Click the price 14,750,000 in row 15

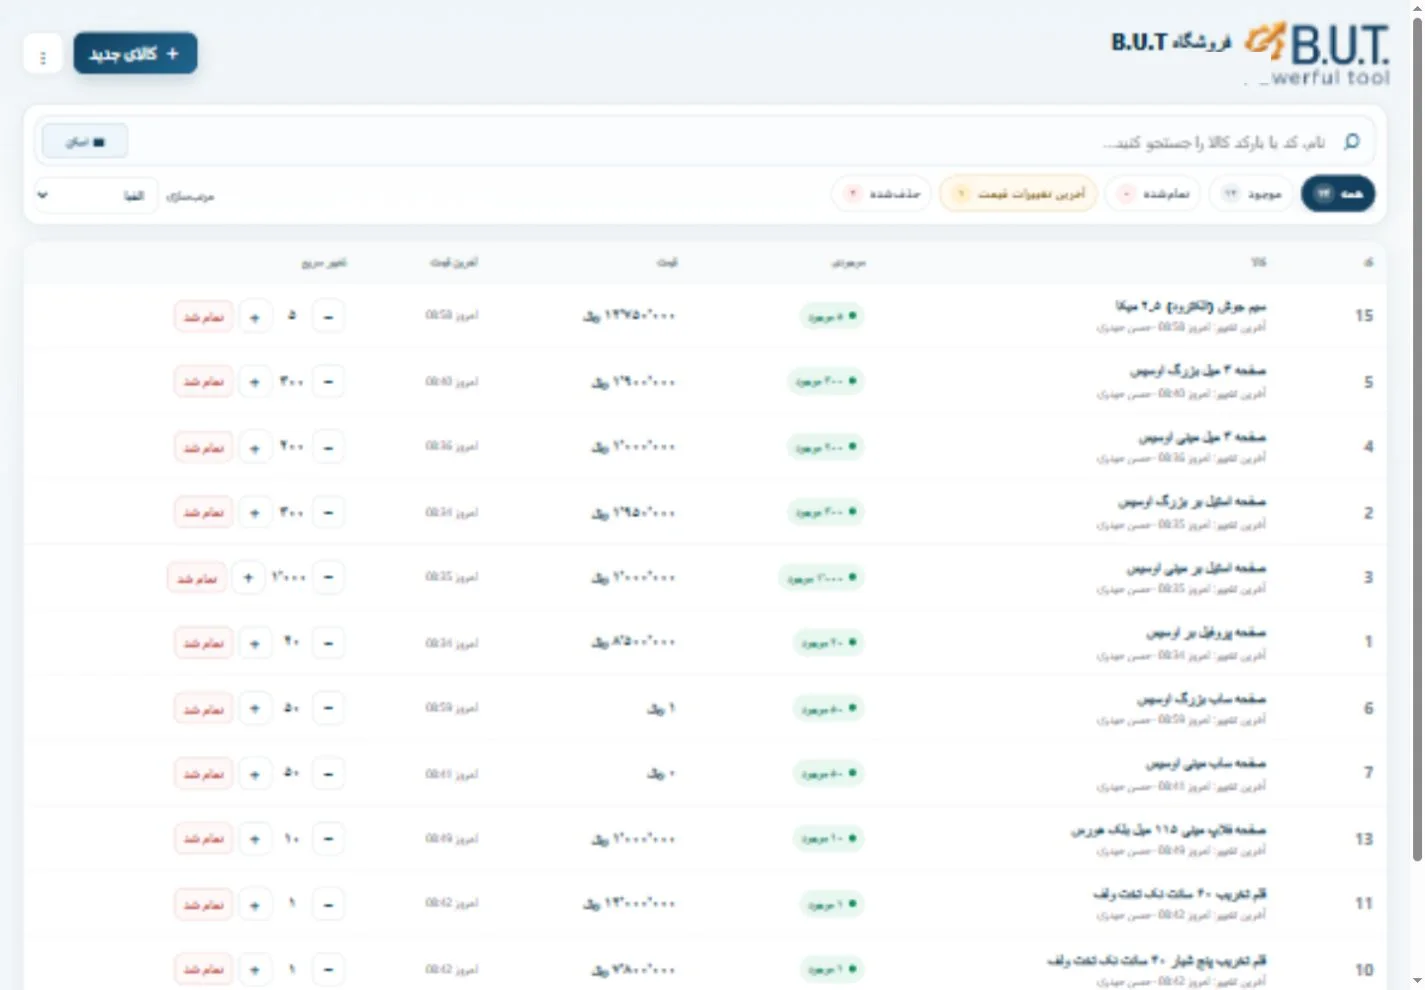(x=629, y=316)
